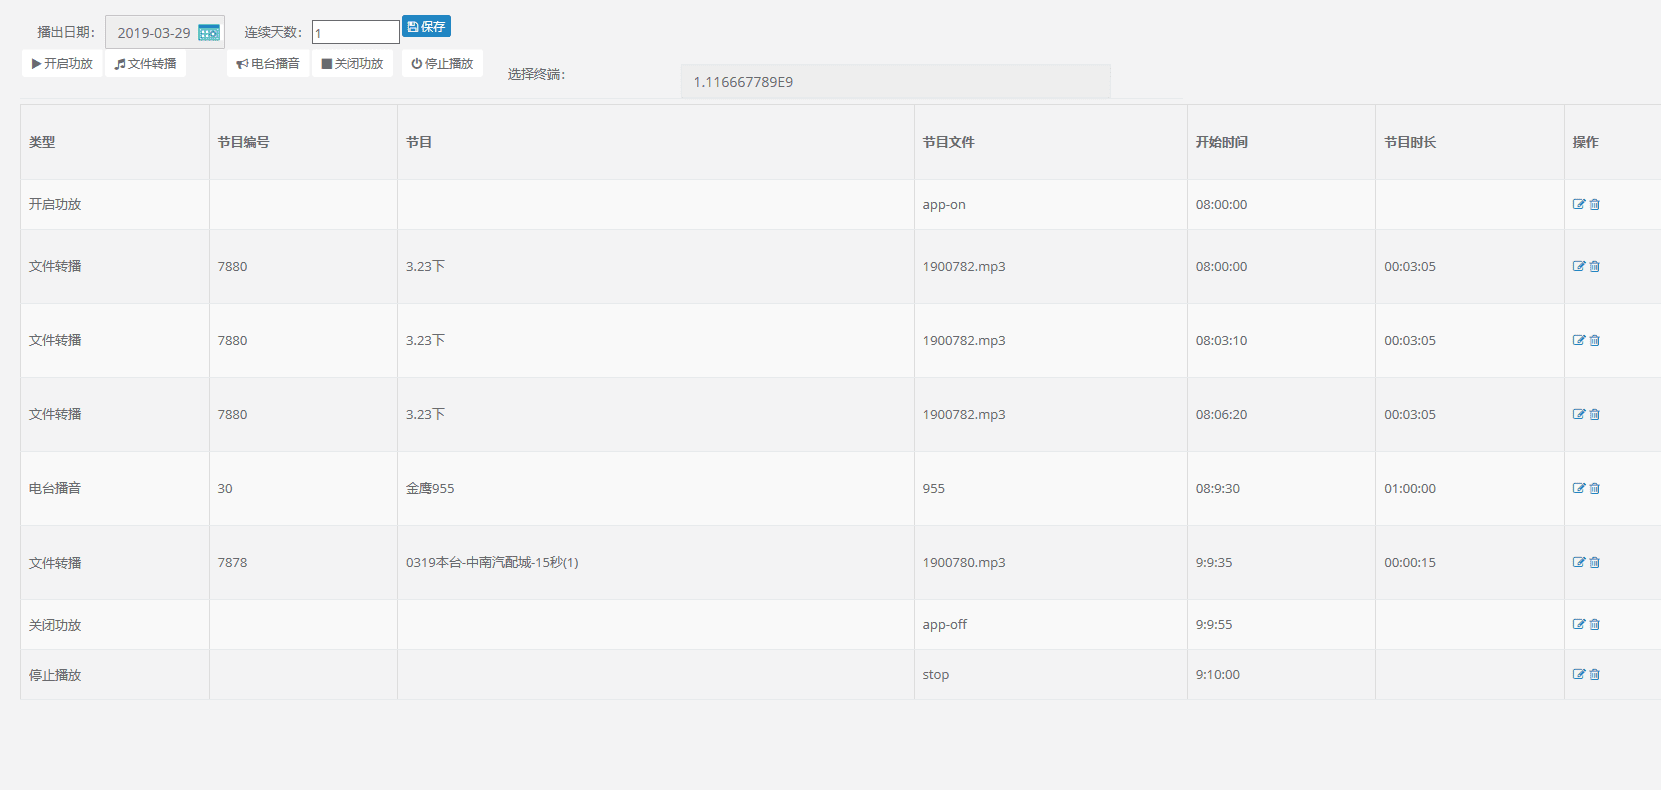Add a 电台播音 entry via toolbar button
Viewport: 1661px width, 790px height.
pos(268,63)
